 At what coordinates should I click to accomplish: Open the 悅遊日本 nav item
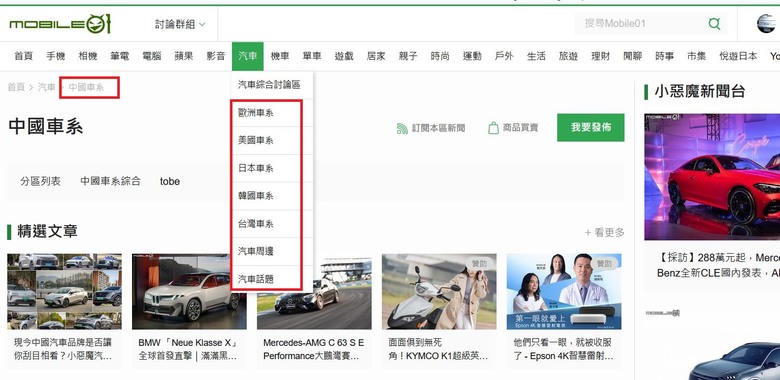click(738, 56)
